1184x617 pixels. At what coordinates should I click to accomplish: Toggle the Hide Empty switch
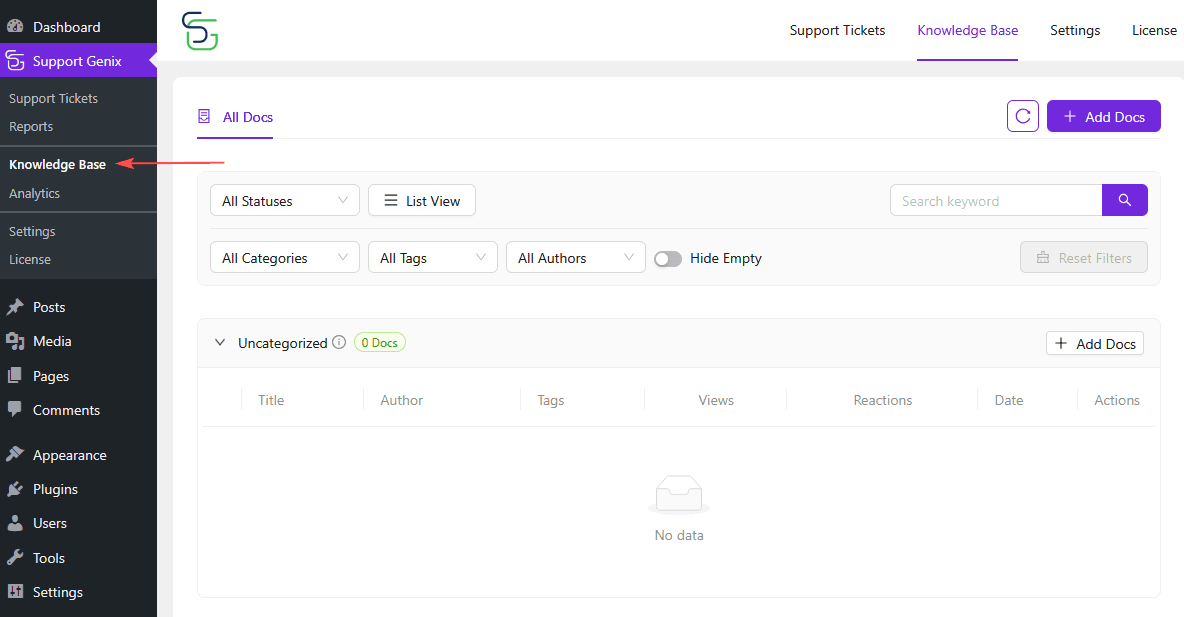pos(668,258)
